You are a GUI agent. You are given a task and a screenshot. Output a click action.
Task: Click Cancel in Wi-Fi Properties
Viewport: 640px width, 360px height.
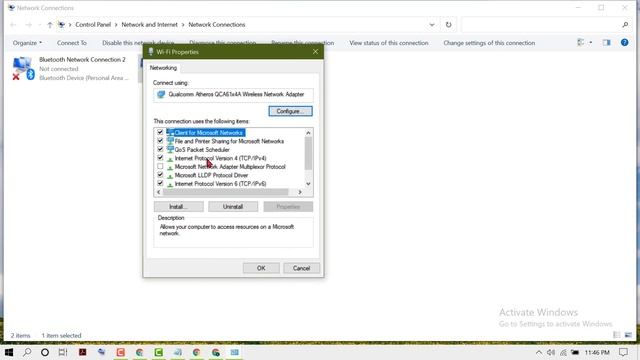tap(301, 268)
